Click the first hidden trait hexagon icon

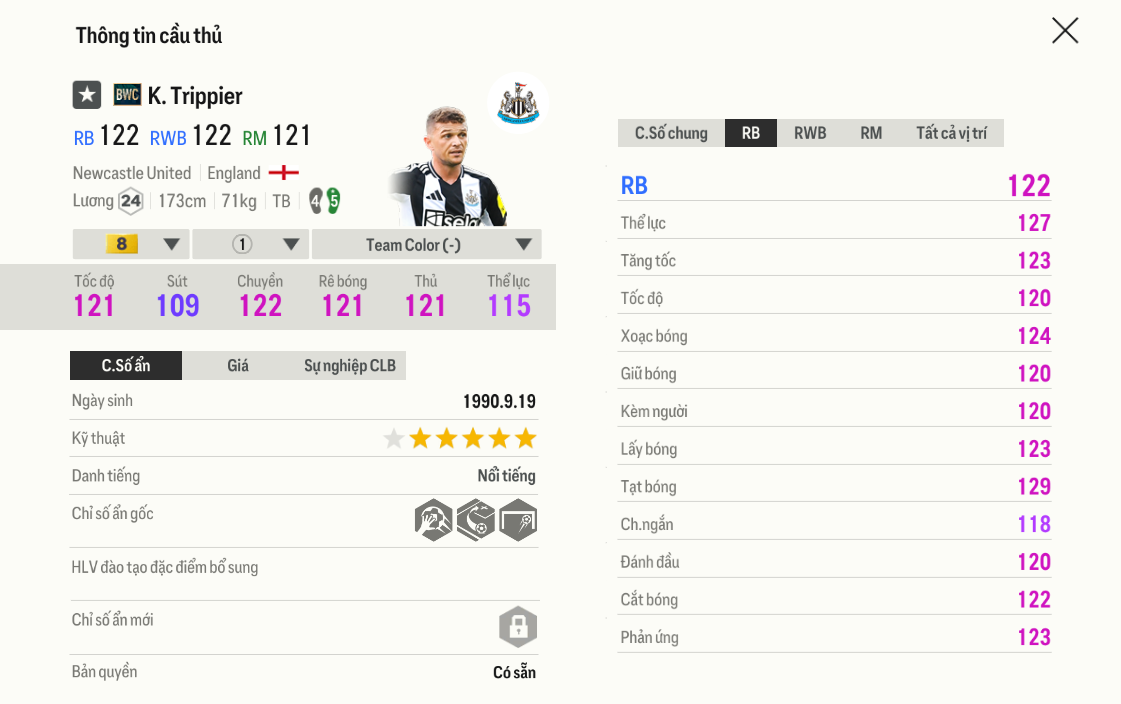433,519
